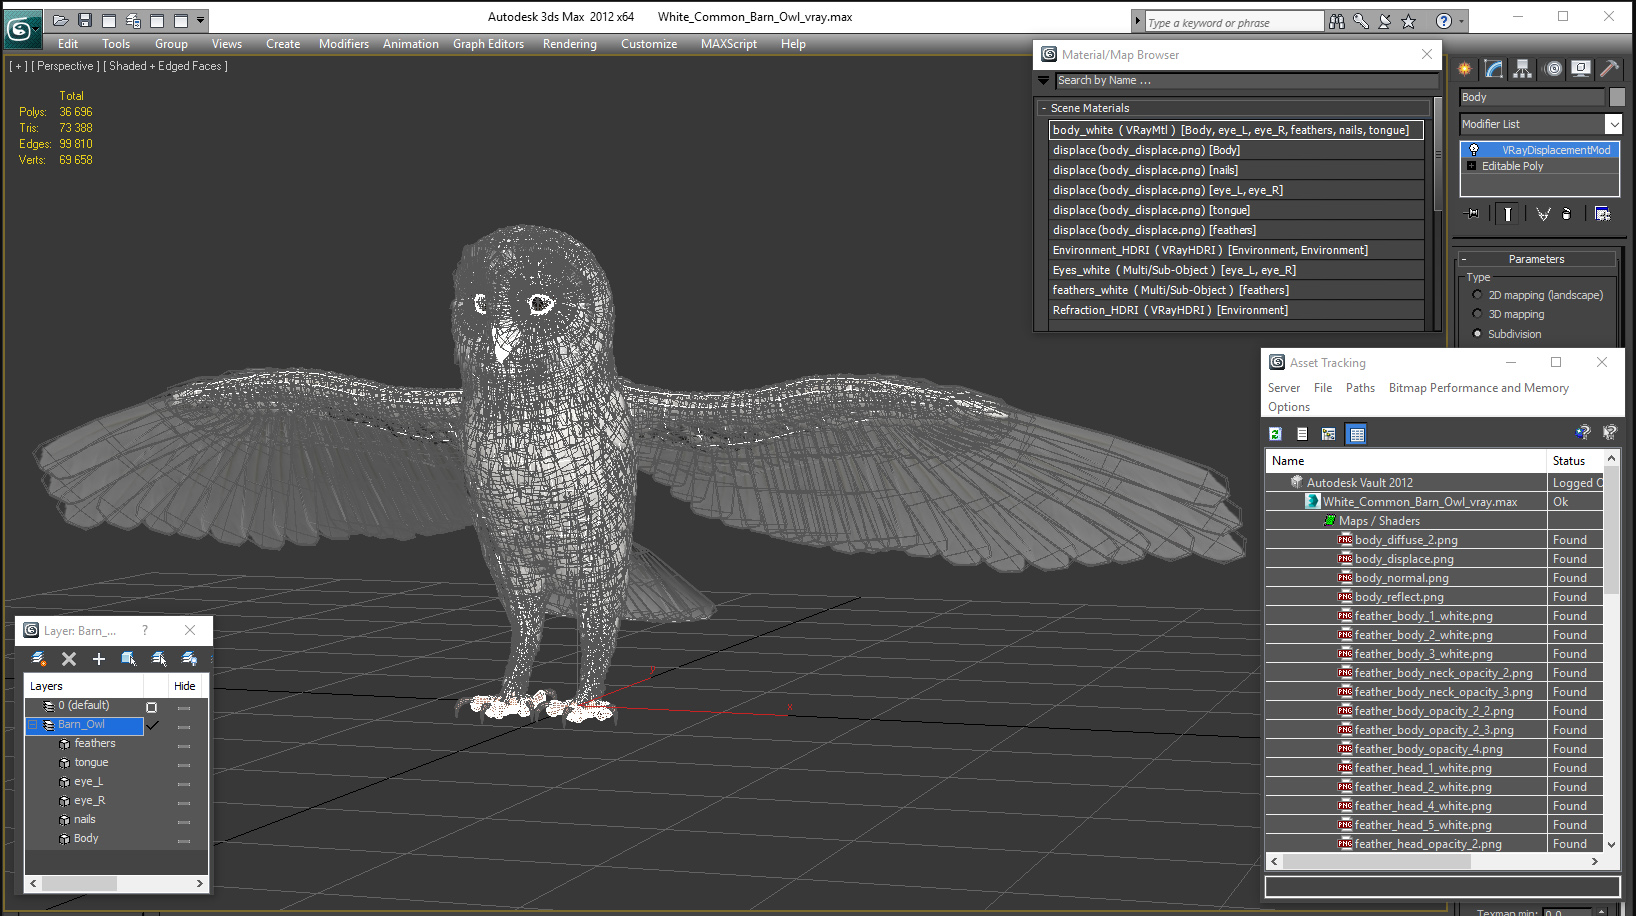Toggle Hide for Body layer object
The image size is (1636, 916).
(184, 840)
